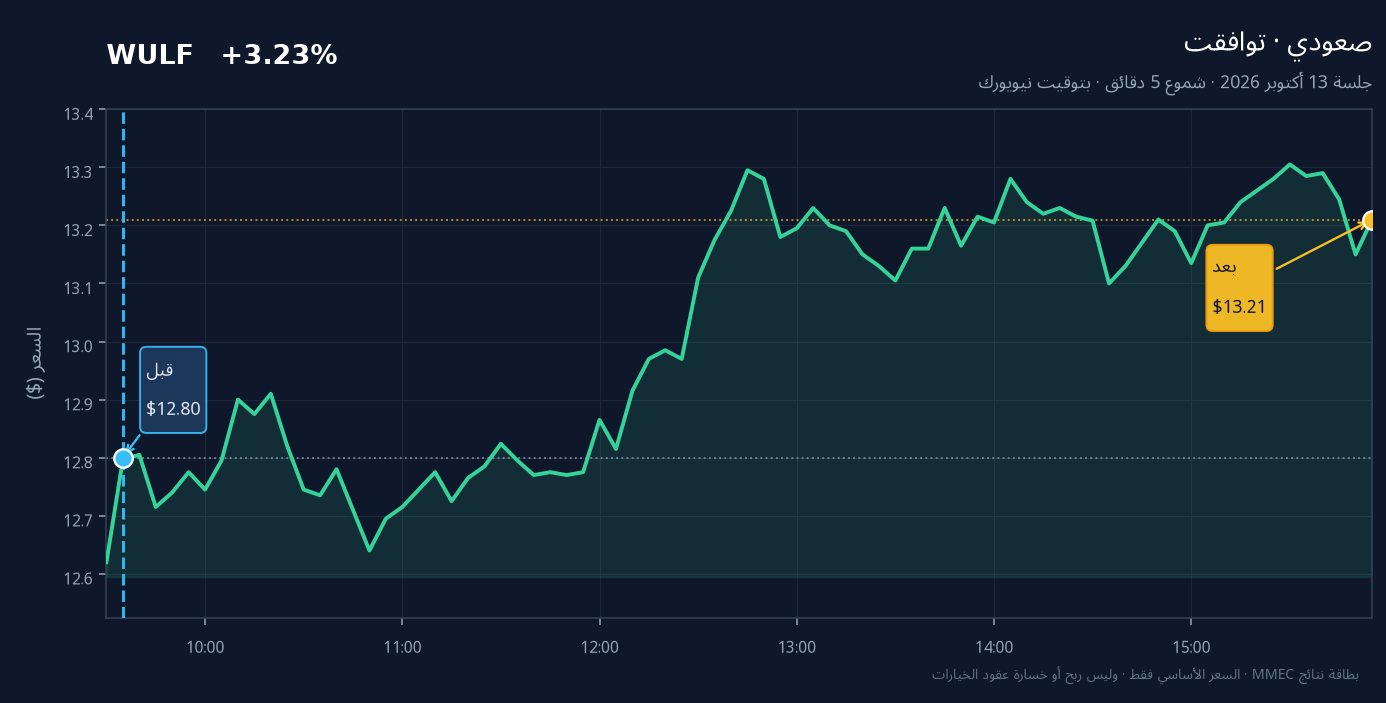Click the 13:00 time axis label
This screenshot has height=703, width=1386.
pyautogui.click(x=797, y=647)
